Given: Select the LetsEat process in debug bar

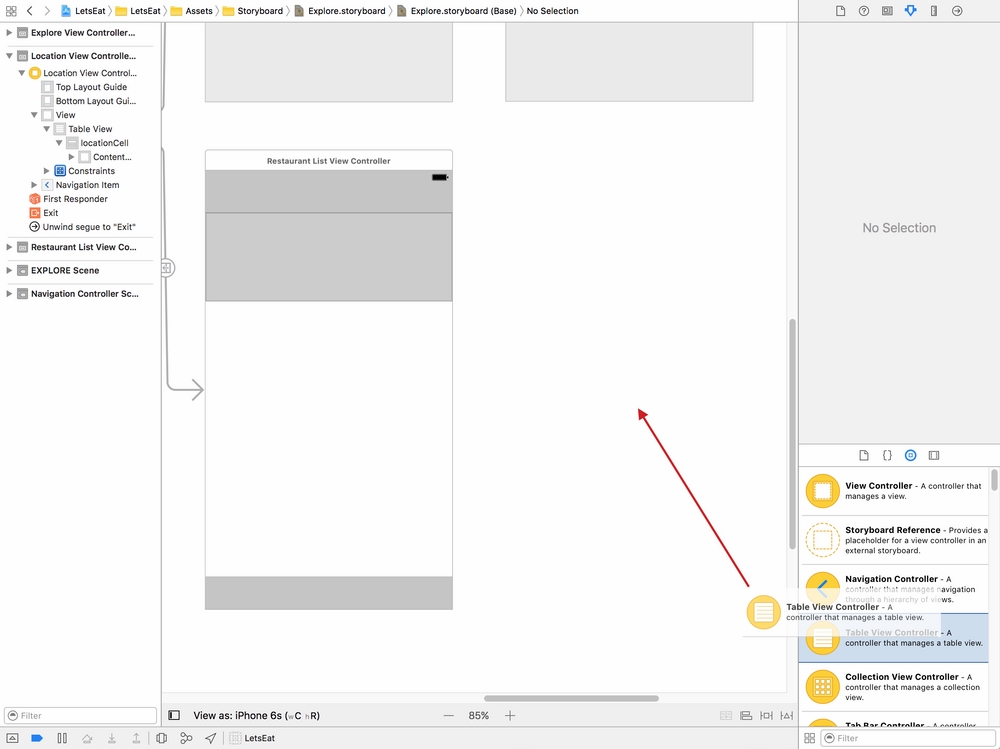Looking at the screenshot, I should [252, 738].
